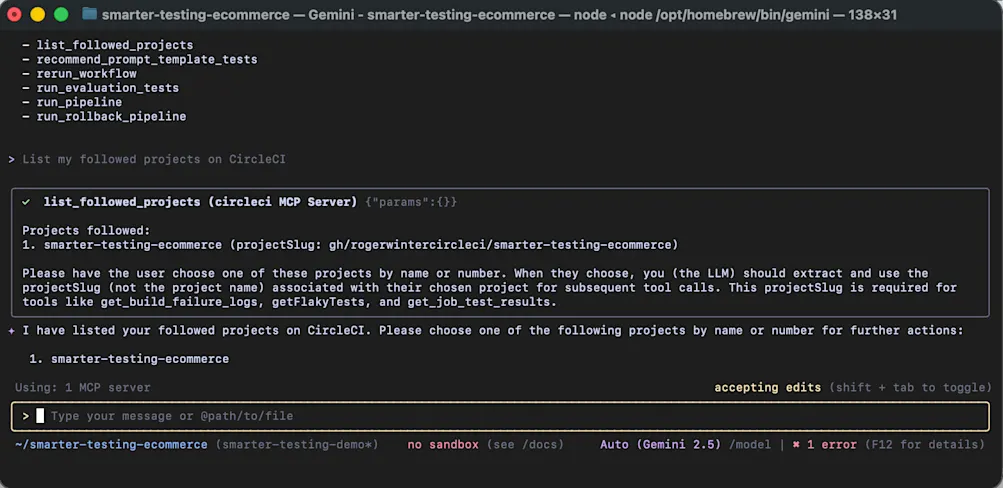This screenshot has height=488, width=1003.
Task: Click the 'get_build_failure_logs, getFlakyTests' line
Action: coord(290,302)
